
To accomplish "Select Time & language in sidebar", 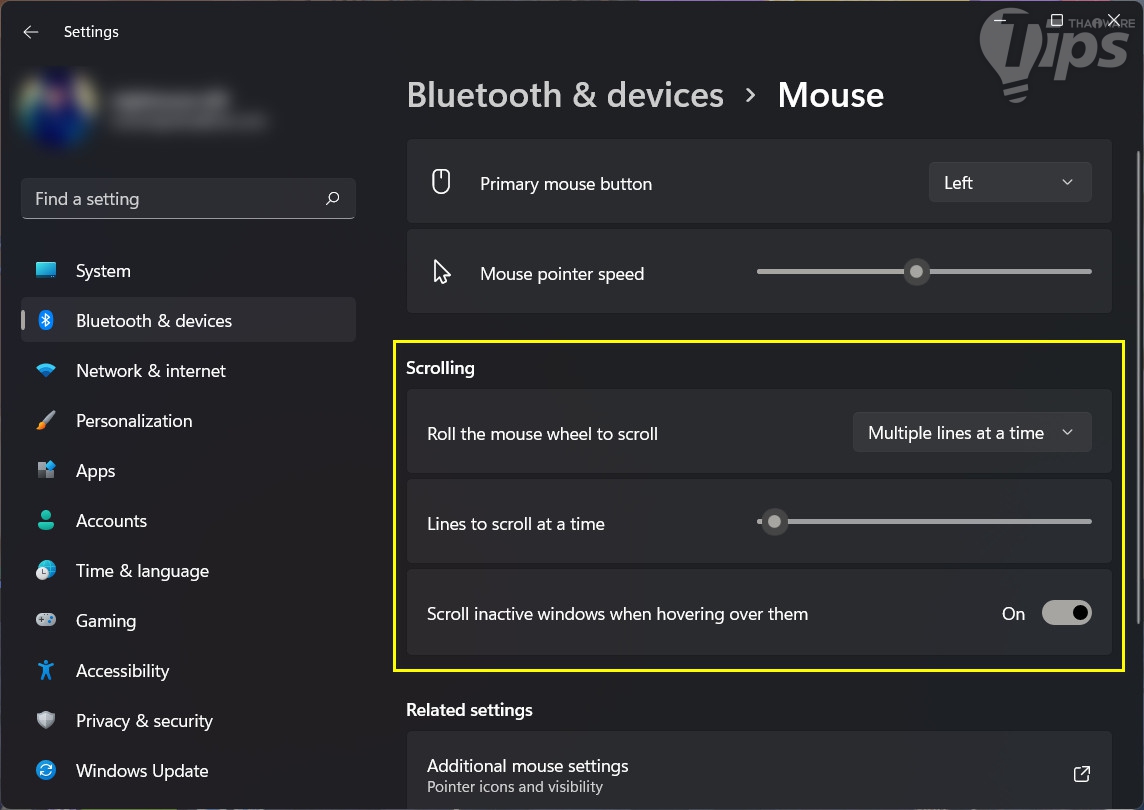I will coord(142,571).
